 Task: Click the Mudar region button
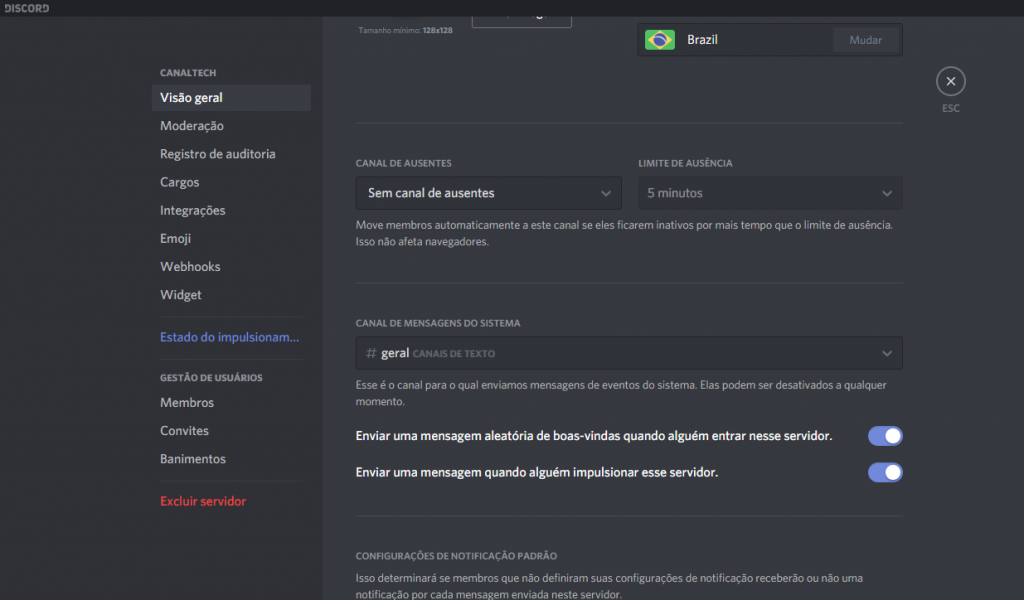click(x=865, y=40)
